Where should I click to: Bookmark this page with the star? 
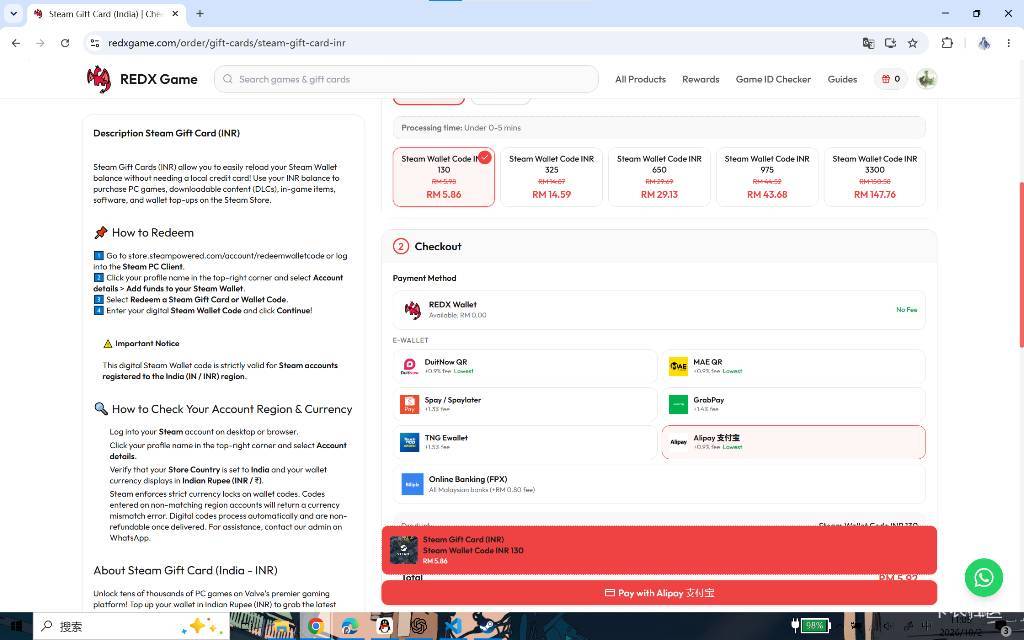pyautogui.click(x=912, y=43)
